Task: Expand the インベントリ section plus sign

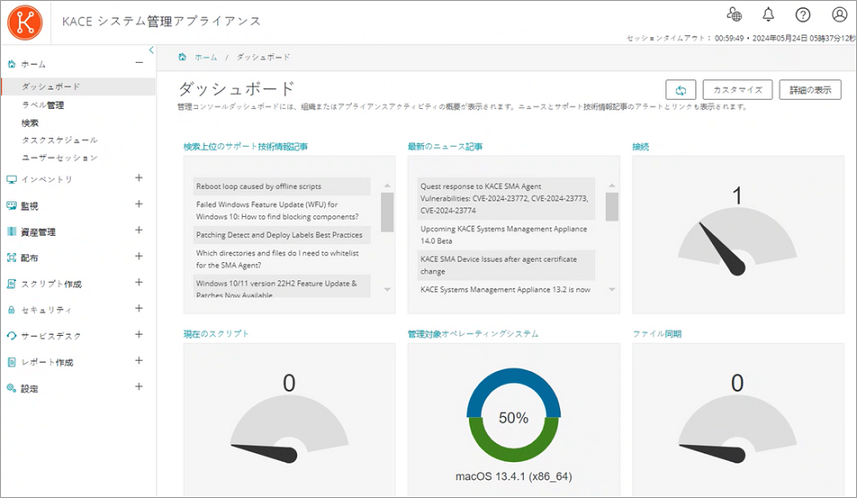Action: 139,178
